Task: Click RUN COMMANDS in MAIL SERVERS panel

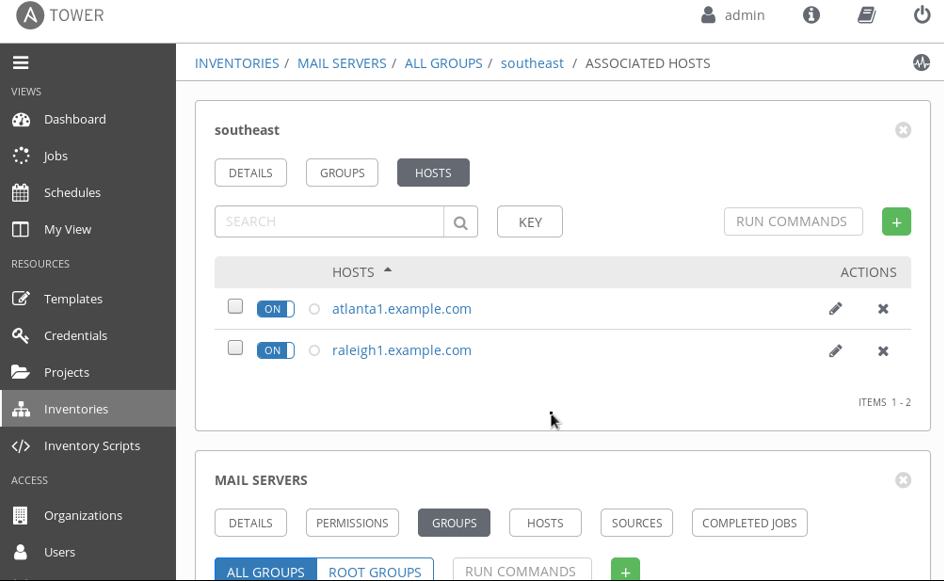Action: (521, 571)
